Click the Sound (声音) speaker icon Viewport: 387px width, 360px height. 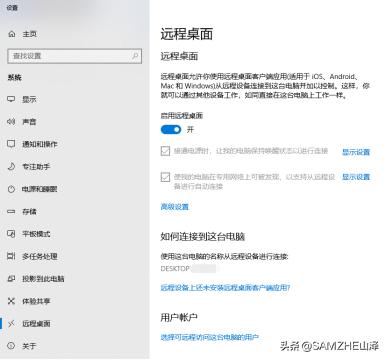[x=11, y=122]
